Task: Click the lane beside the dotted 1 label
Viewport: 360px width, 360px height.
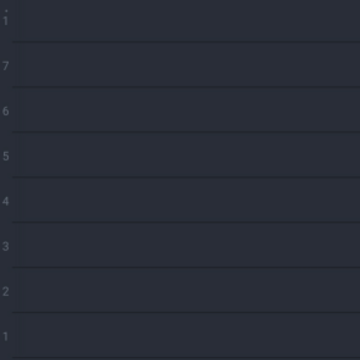Action: click(x=186, y=20)
